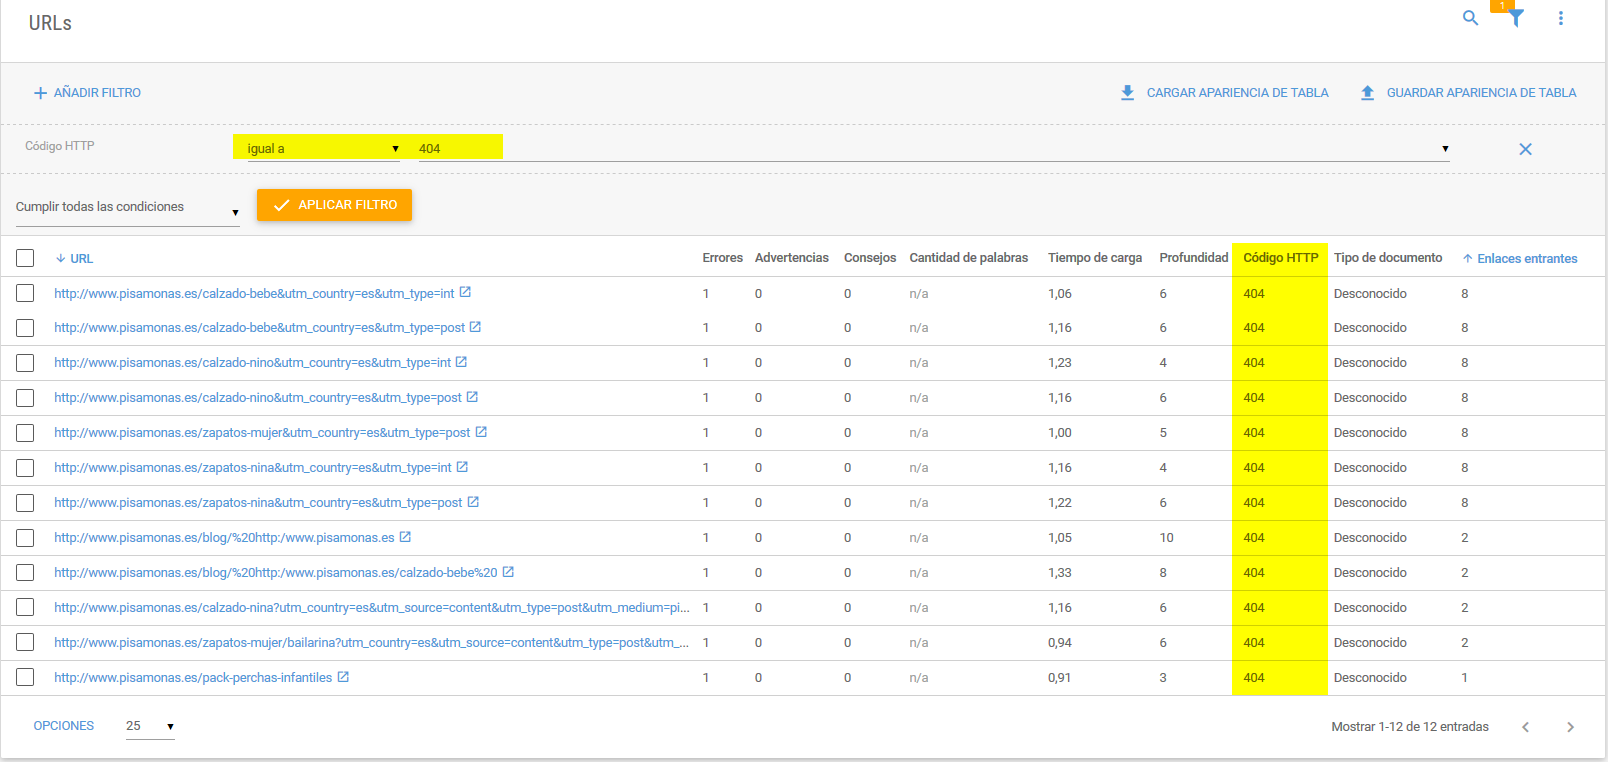Check the calzado-nino type=int row checkbox
This screenshot has height=762, width=1608.
point(25,363)
